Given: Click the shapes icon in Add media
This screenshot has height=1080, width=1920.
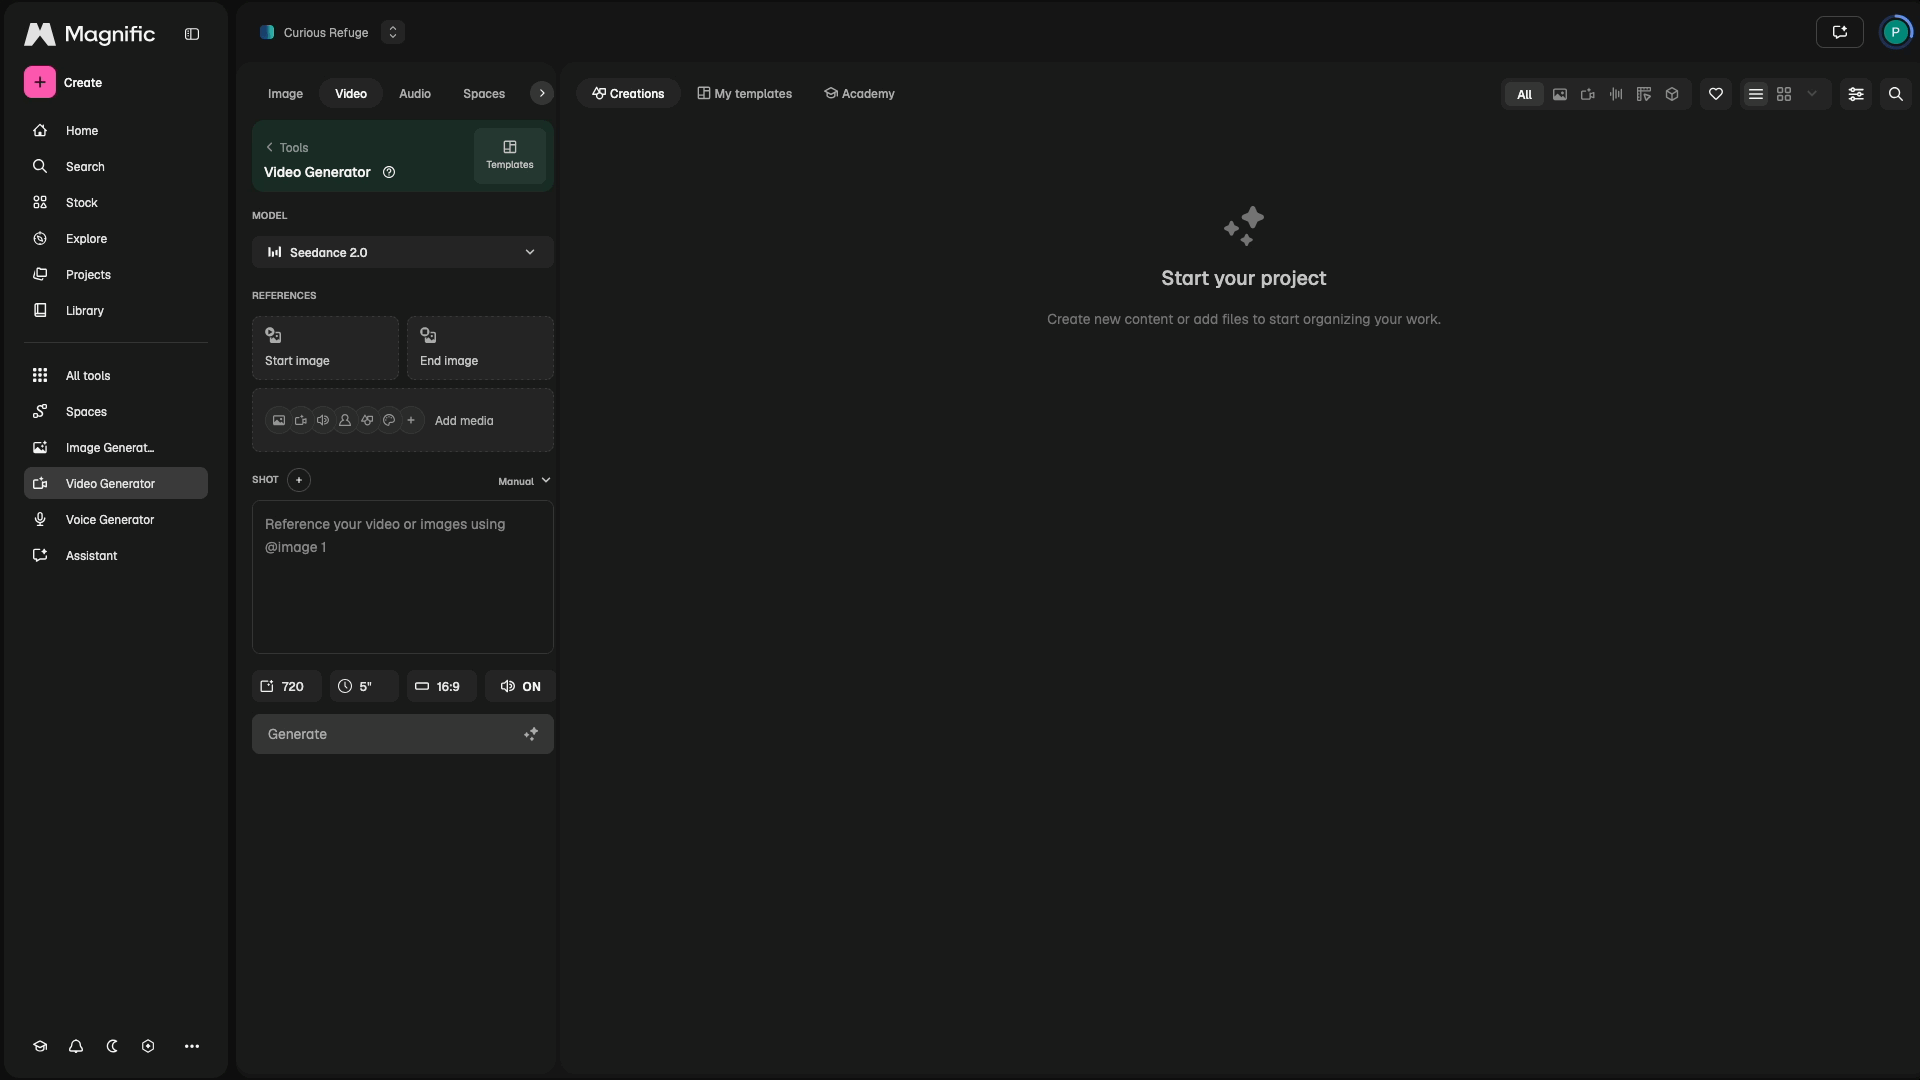Looking at the screenshot, I should (367, 421).
